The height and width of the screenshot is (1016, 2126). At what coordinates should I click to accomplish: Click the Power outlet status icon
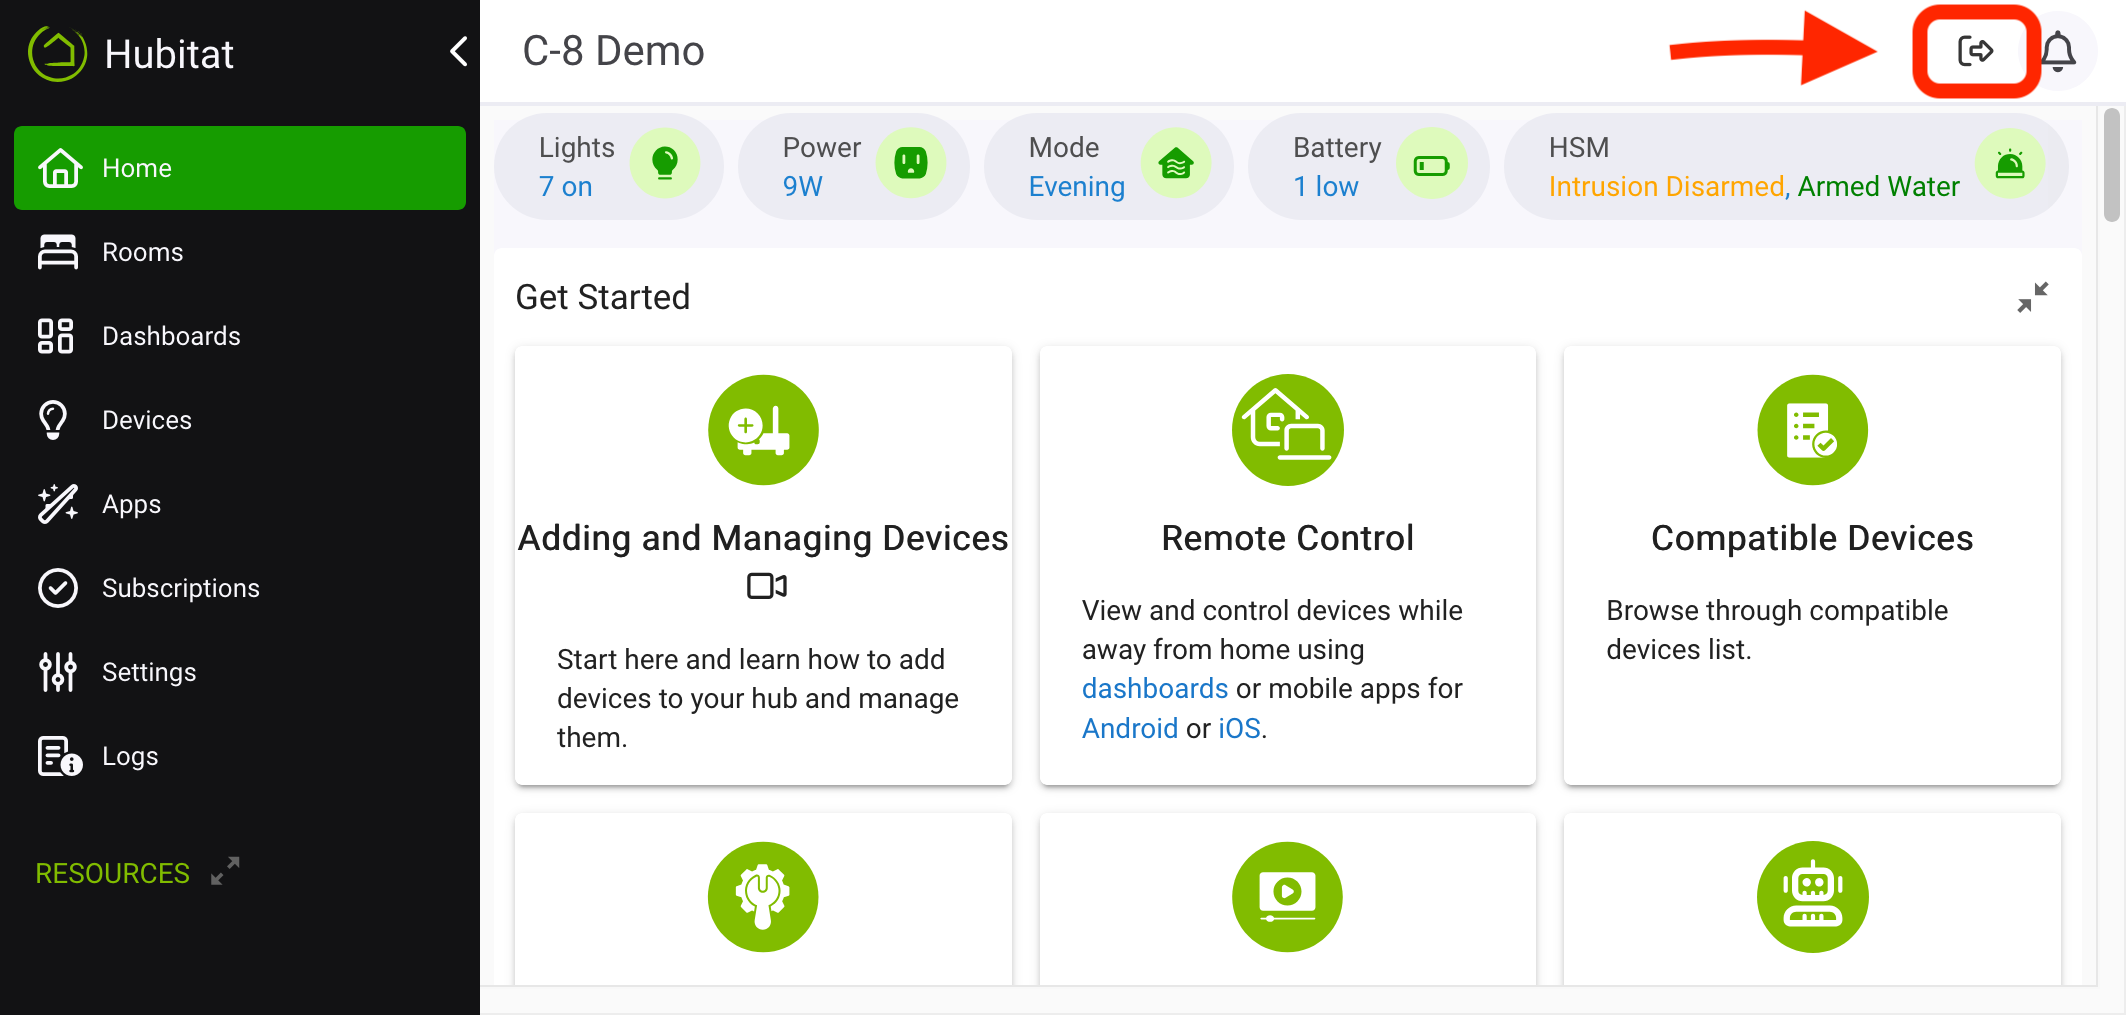910,163
